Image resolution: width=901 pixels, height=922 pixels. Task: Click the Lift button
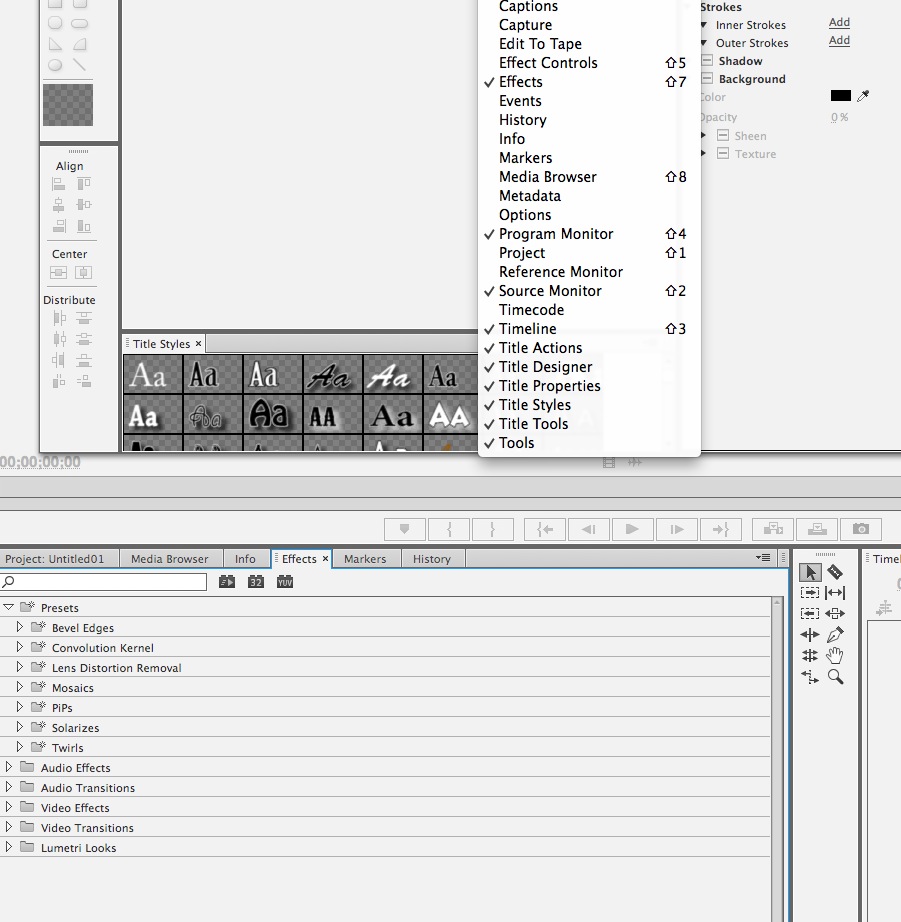[773, 529]
